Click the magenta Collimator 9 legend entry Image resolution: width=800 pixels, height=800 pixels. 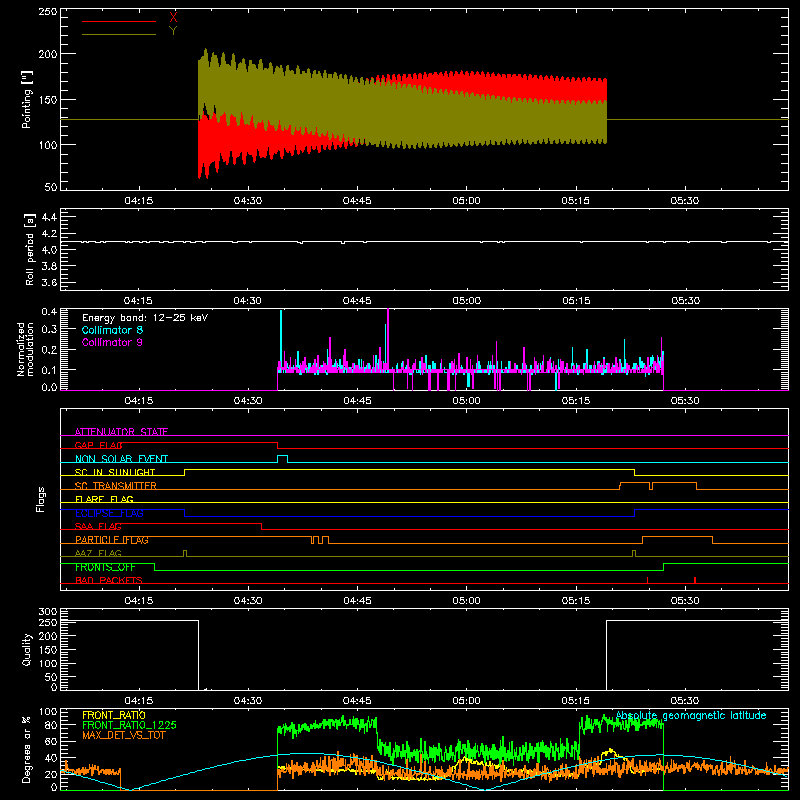click(x=112, y=342)
